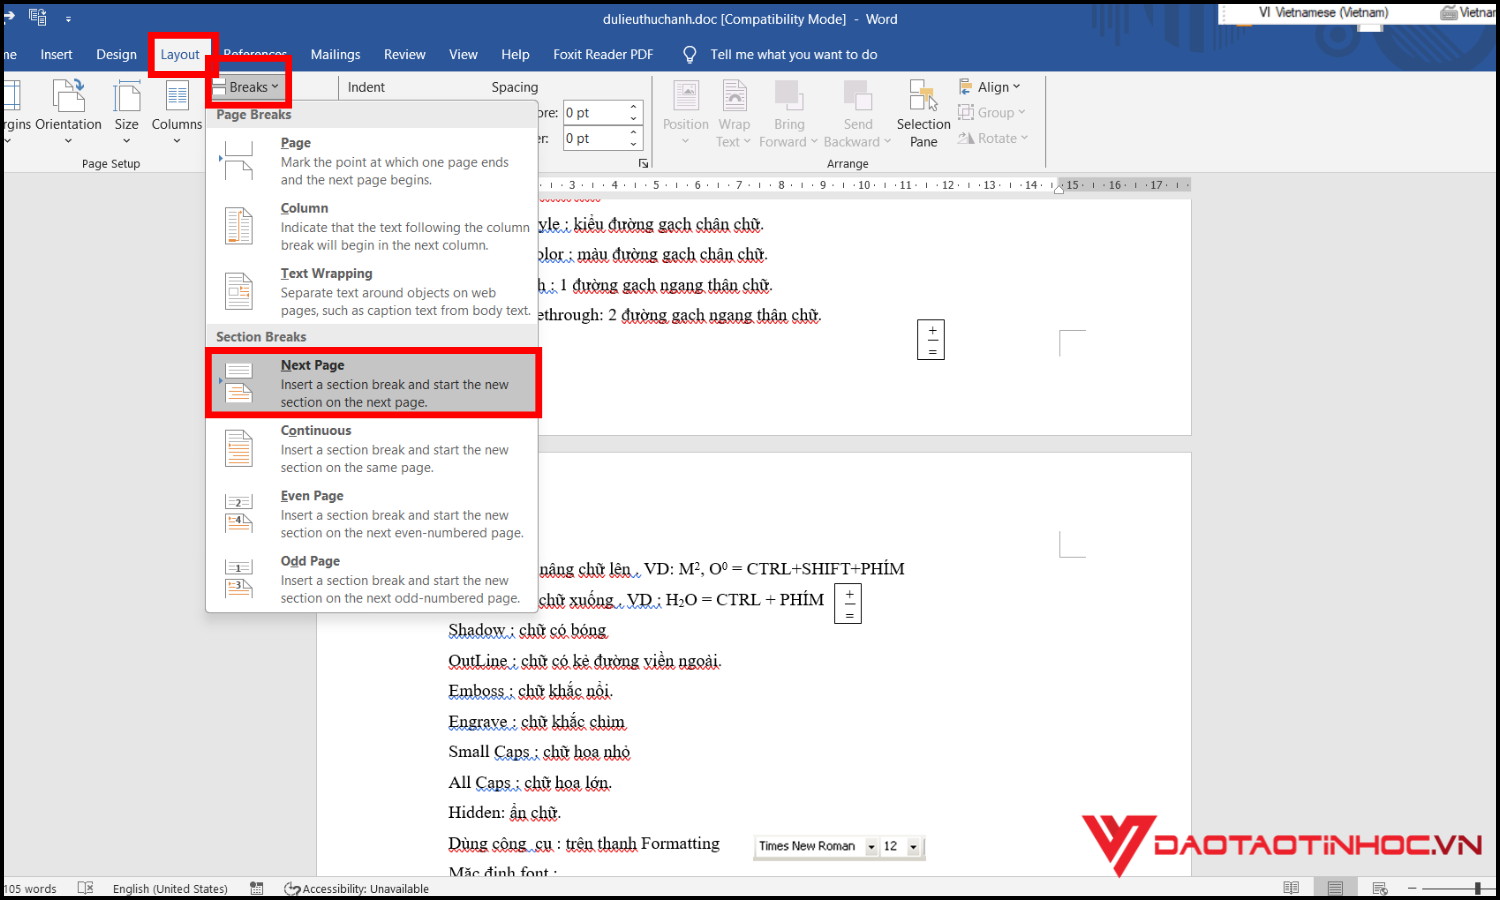Expand the Align dropdown
1500x900 pixels.
click(991, 86)
